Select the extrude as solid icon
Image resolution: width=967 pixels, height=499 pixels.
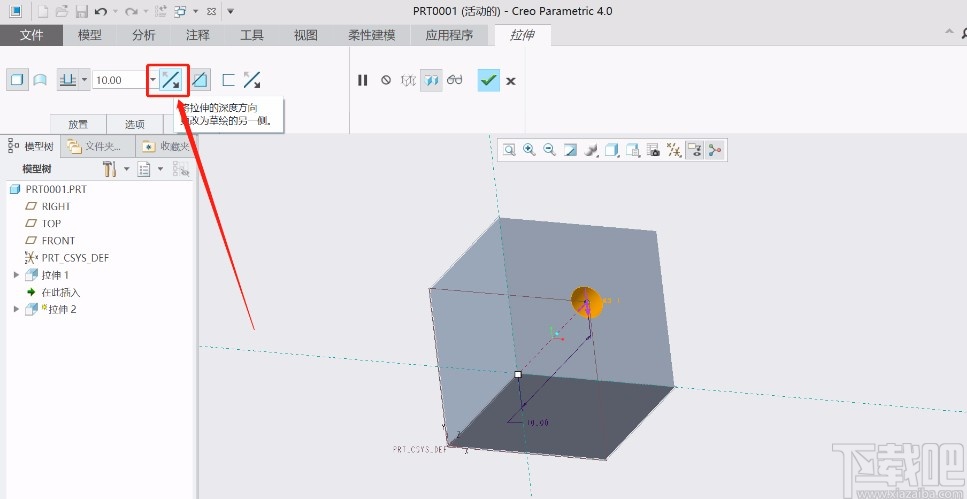click(17, 80)
